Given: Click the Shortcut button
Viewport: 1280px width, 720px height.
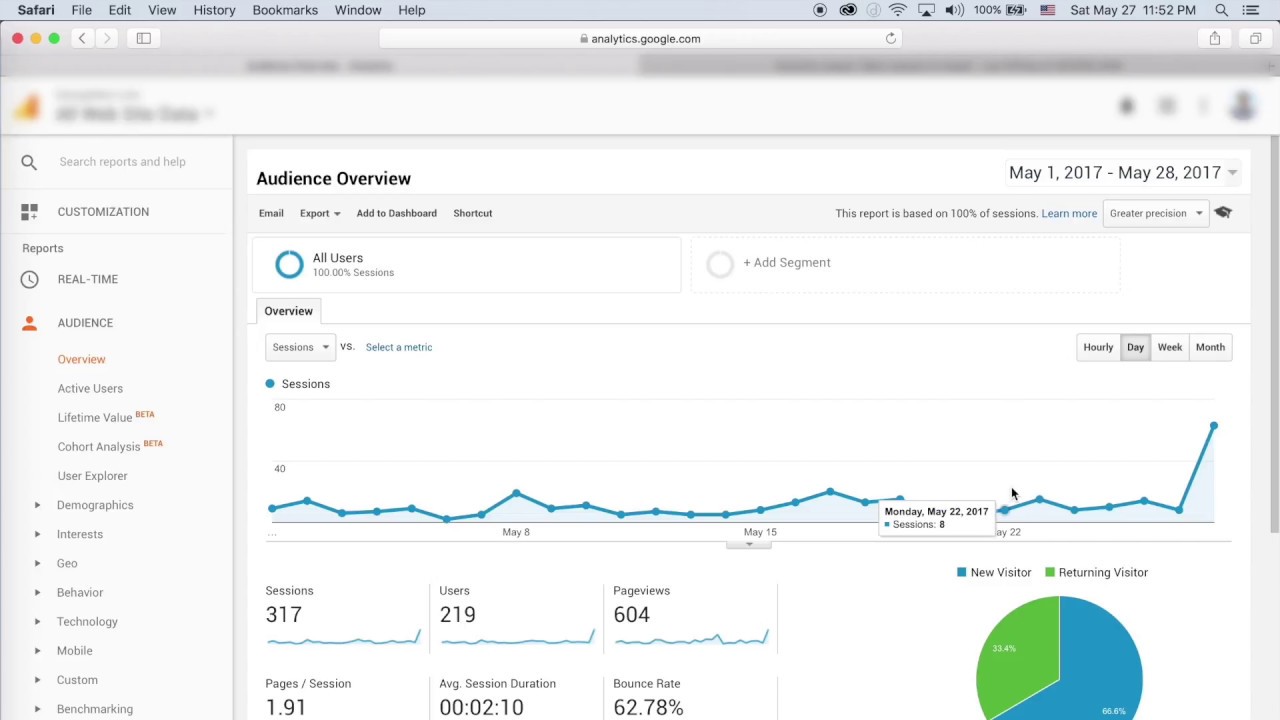Looking at the screenshot, I should [472, 213].
